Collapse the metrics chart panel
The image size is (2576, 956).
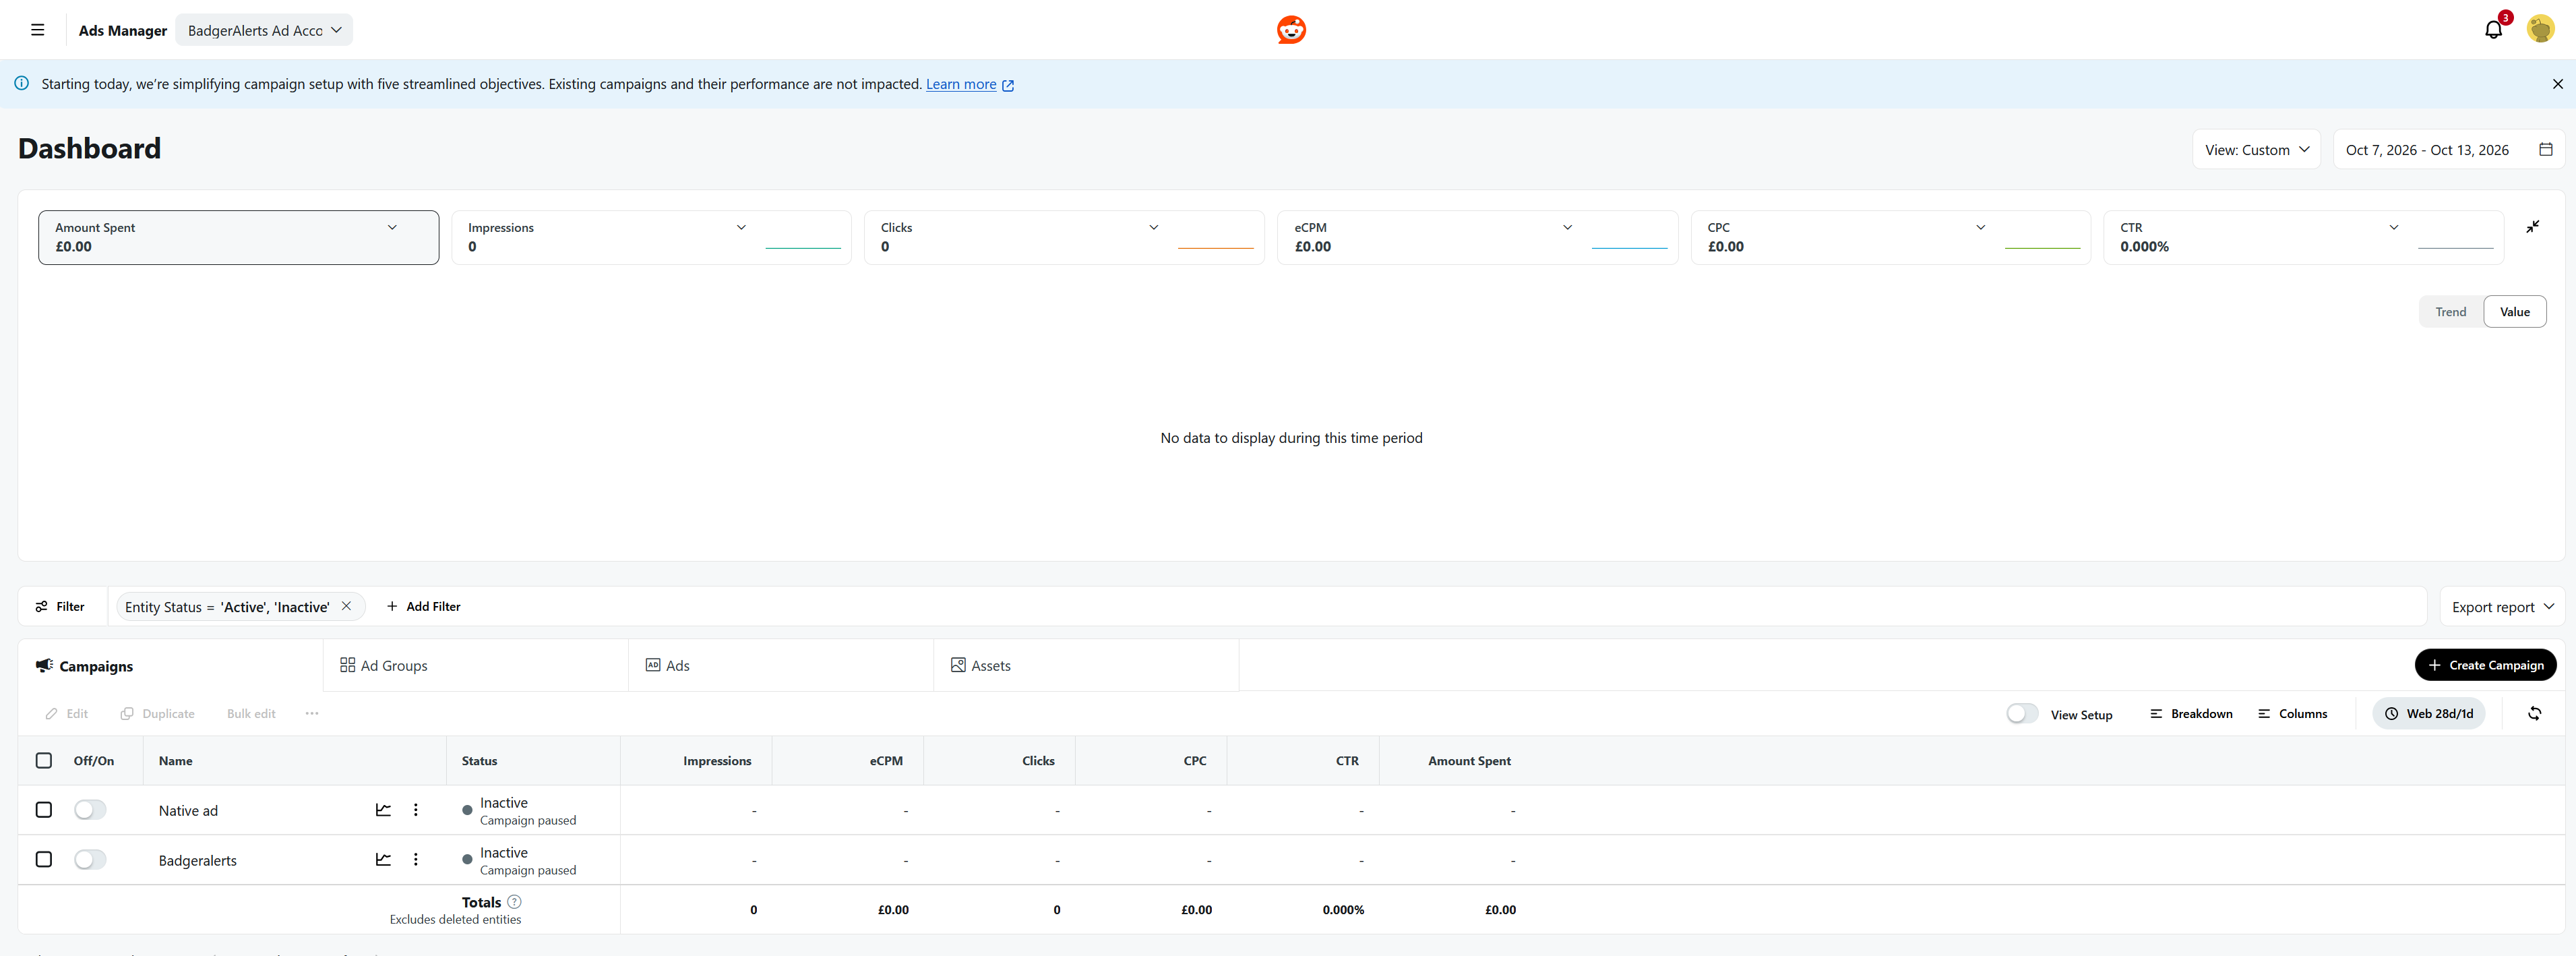click(2532, 227)
